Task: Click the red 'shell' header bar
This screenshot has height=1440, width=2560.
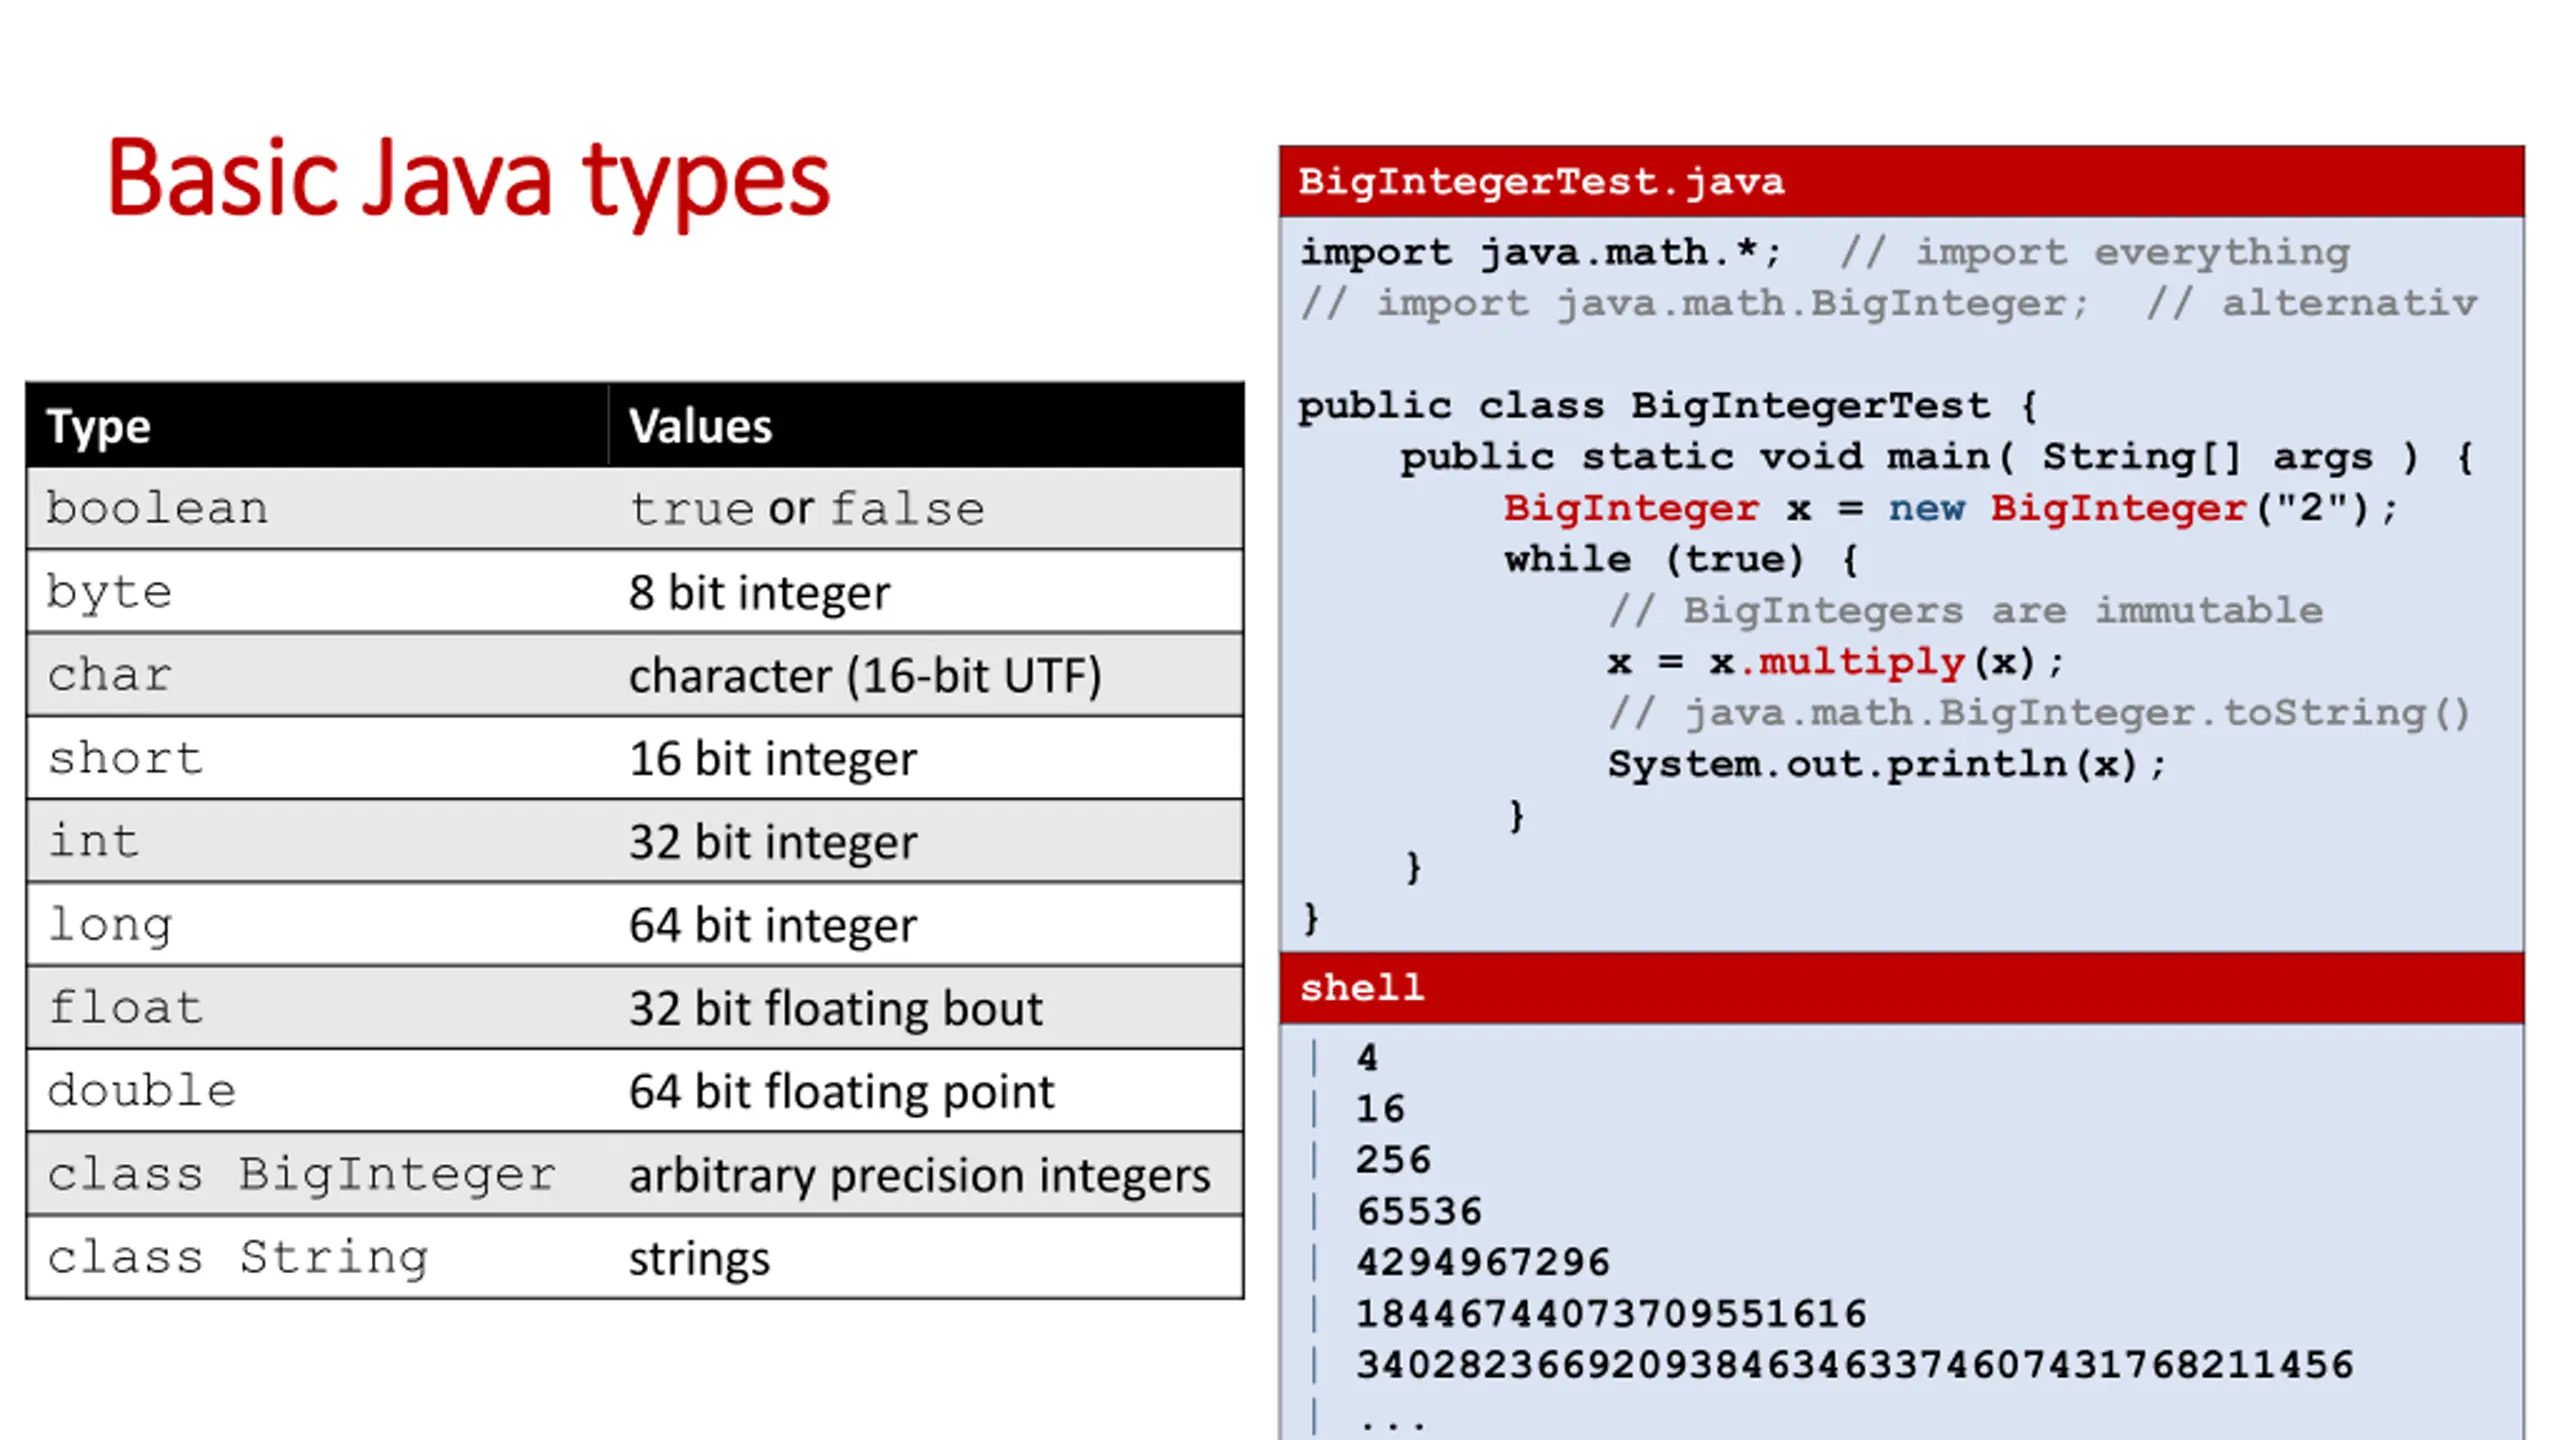Action: (1900, 988)
